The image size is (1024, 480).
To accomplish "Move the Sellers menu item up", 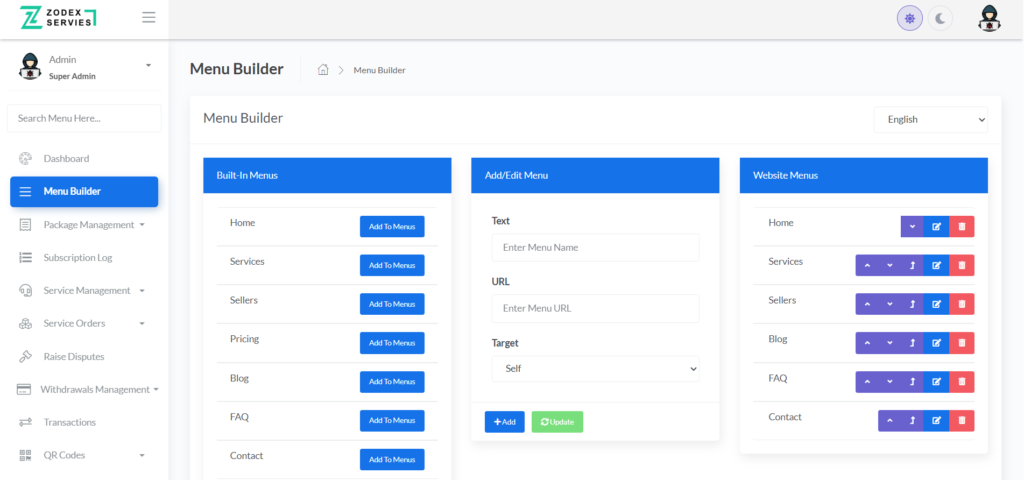I will [x=867, y=304].
